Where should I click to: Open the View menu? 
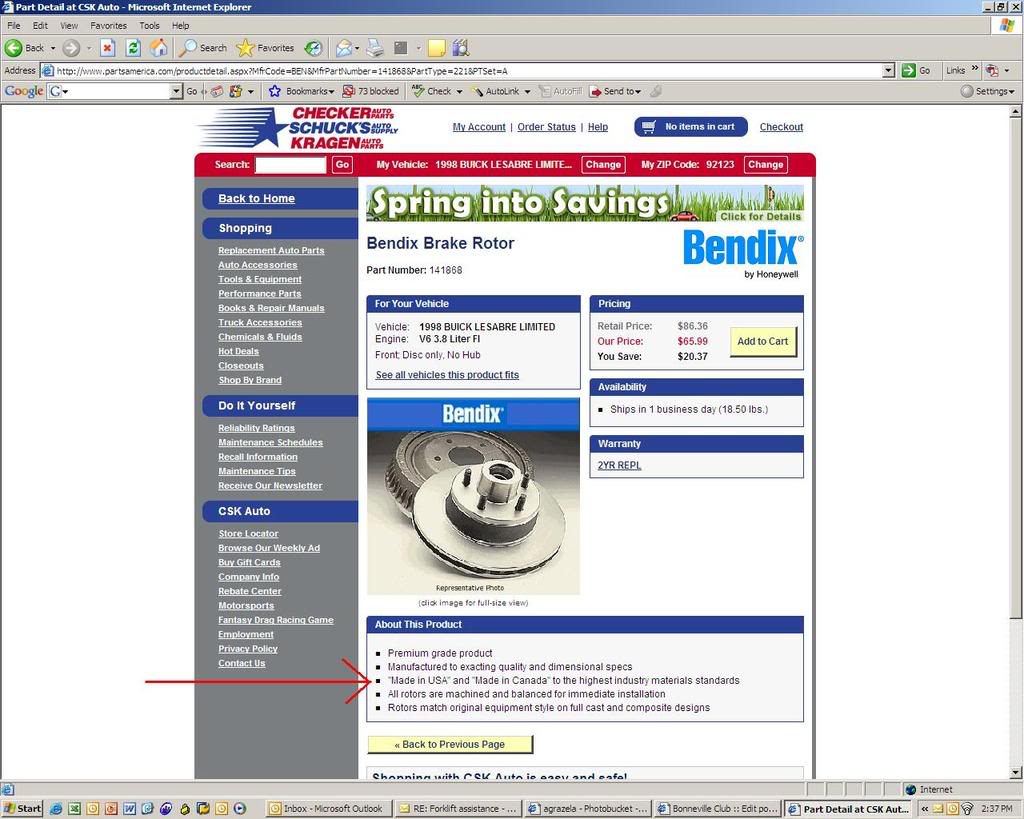69,25
